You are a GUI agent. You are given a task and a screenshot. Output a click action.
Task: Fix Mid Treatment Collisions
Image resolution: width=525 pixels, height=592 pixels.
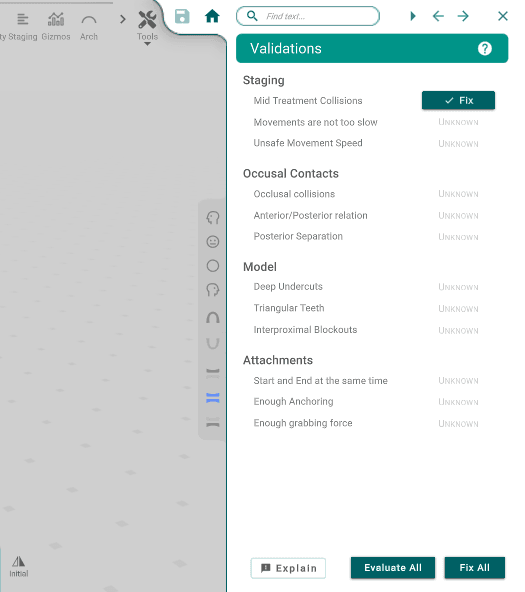(x=458, y=100)
